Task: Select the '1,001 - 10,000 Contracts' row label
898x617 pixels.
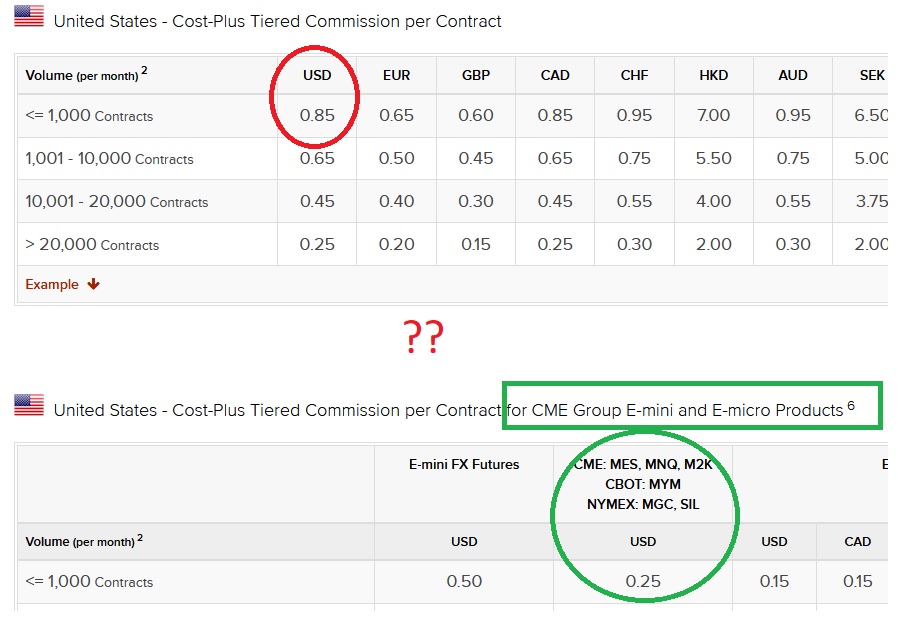Action: [x=109, y=159]
